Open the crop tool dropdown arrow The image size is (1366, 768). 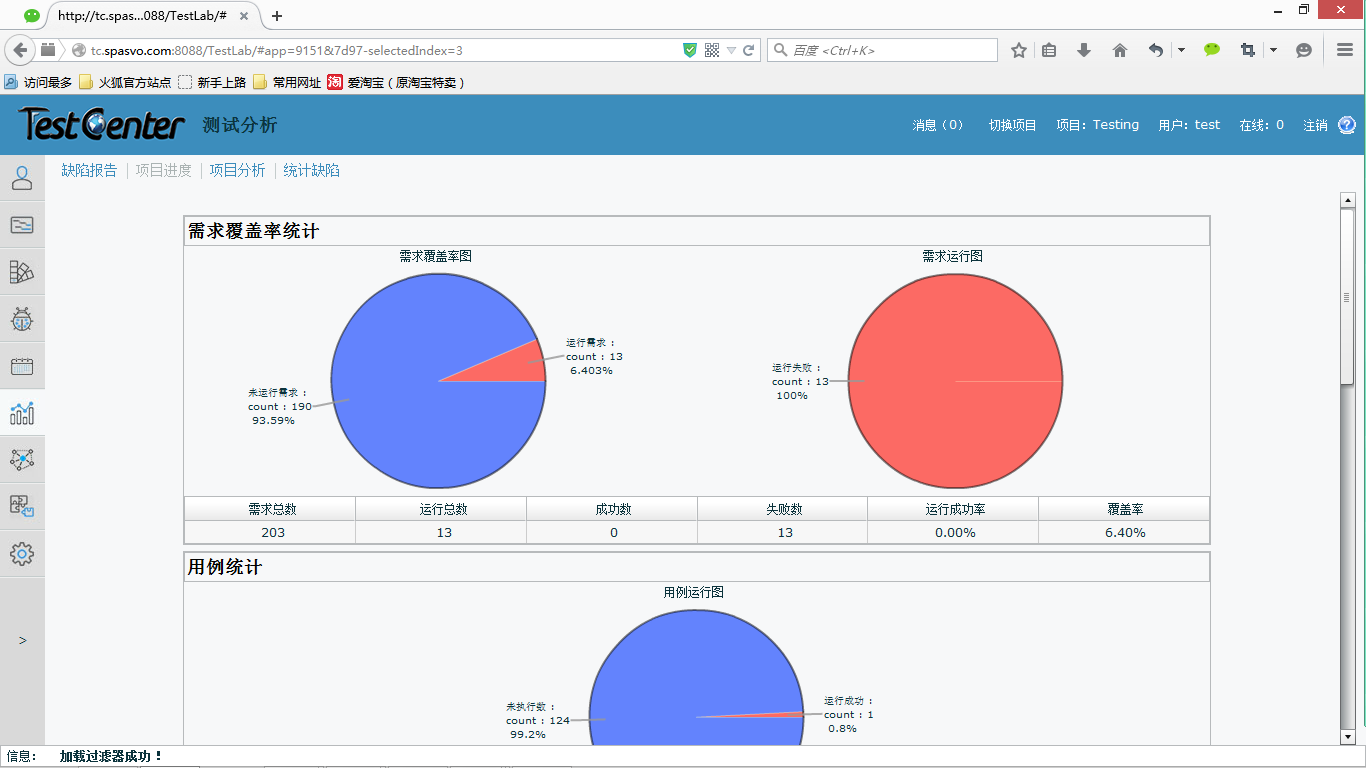(1273, 49)
